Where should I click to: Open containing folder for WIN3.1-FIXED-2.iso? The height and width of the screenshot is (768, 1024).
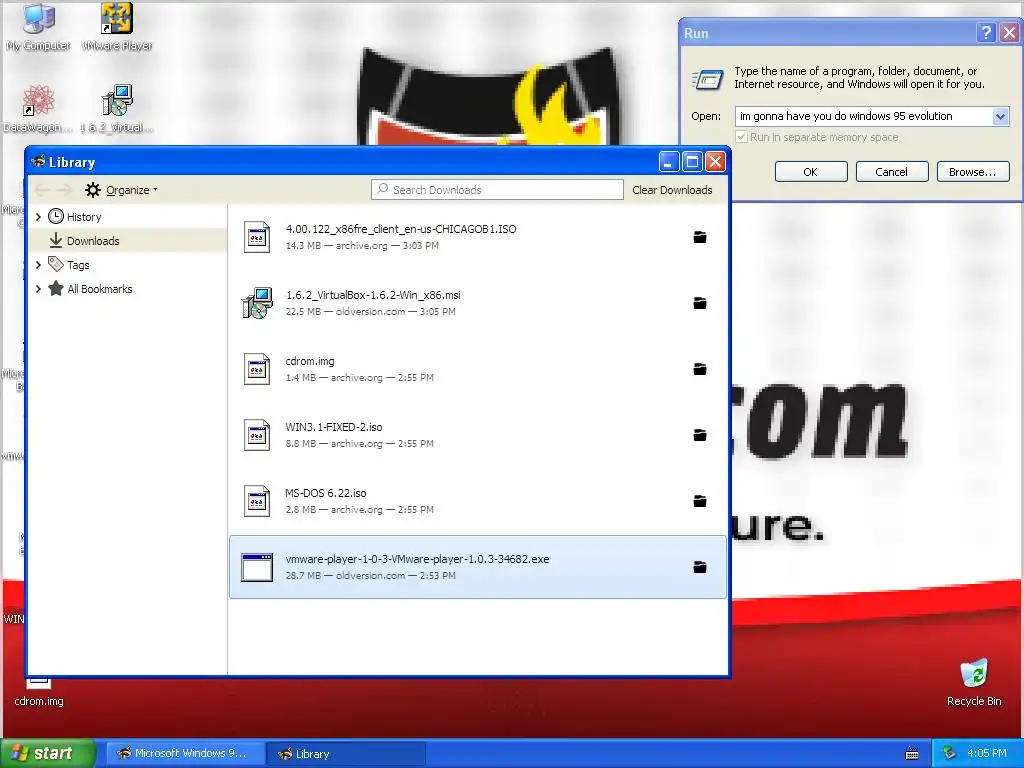point(699,435)
